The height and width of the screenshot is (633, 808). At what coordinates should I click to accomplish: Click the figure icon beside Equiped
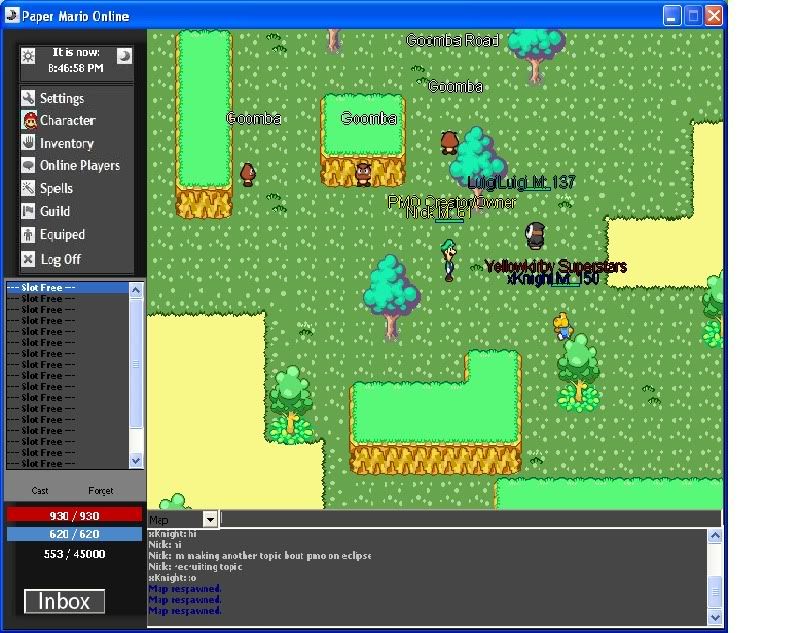click(x=28, y=235)
